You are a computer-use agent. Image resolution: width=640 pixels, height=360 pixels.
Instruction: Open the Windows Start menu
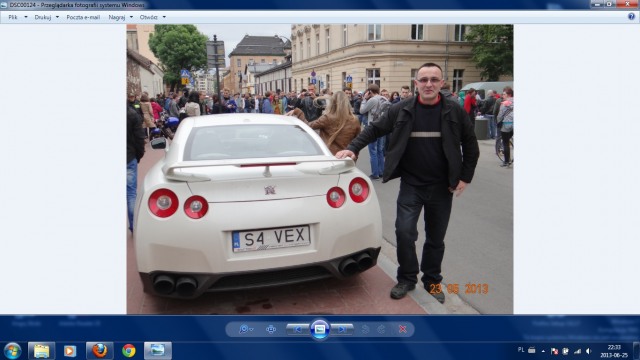tap(12, 351)
